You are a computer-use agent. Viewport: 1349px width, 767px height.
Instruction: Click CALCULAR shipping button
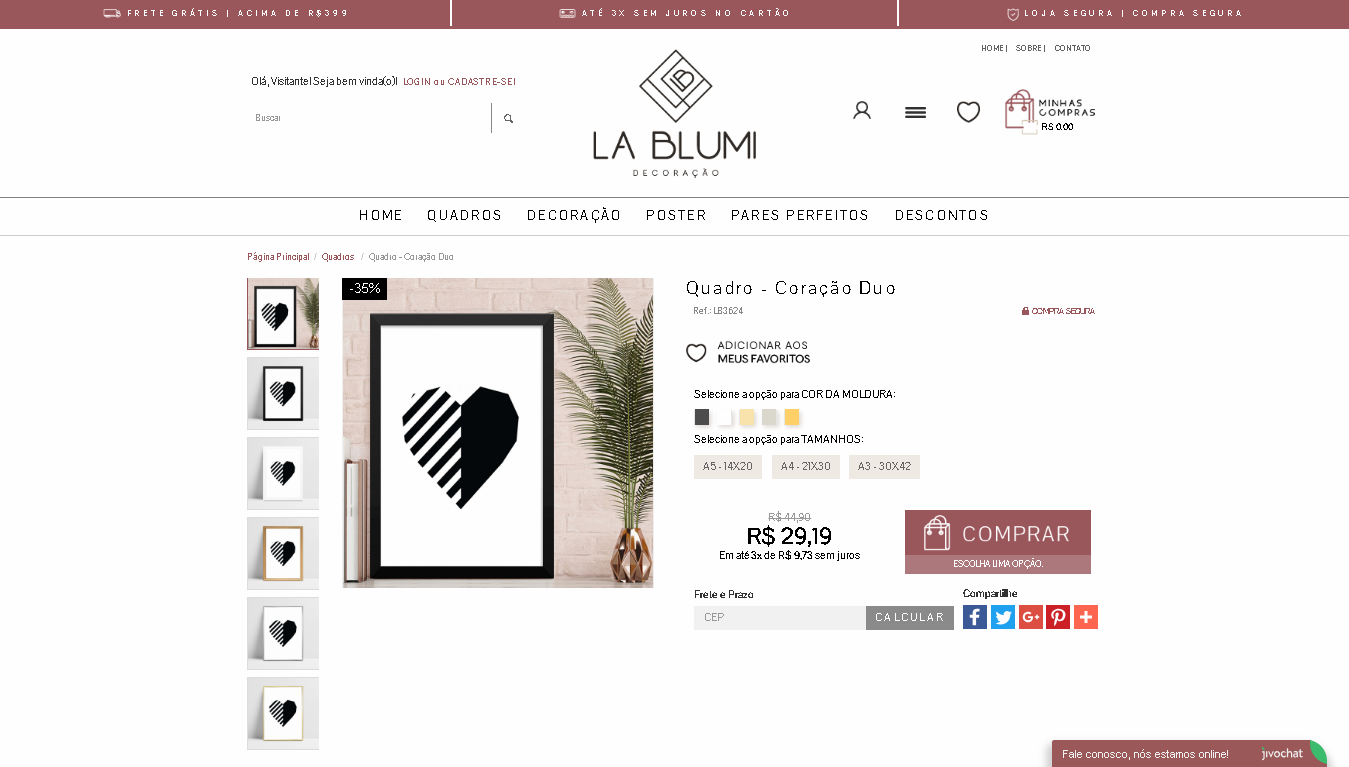910,618
